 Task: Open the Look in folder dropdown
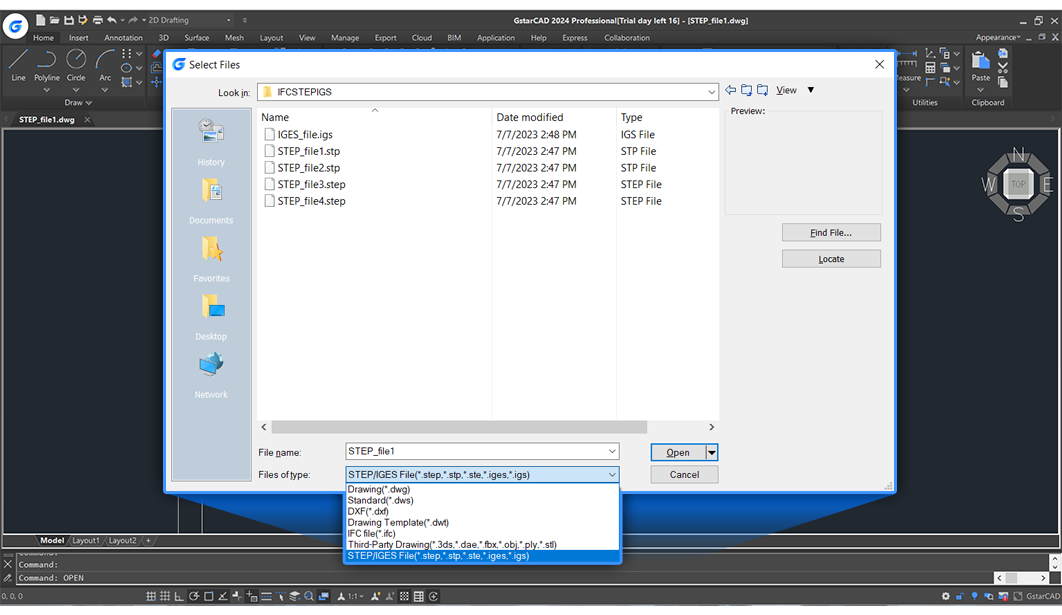pos(710,91)
